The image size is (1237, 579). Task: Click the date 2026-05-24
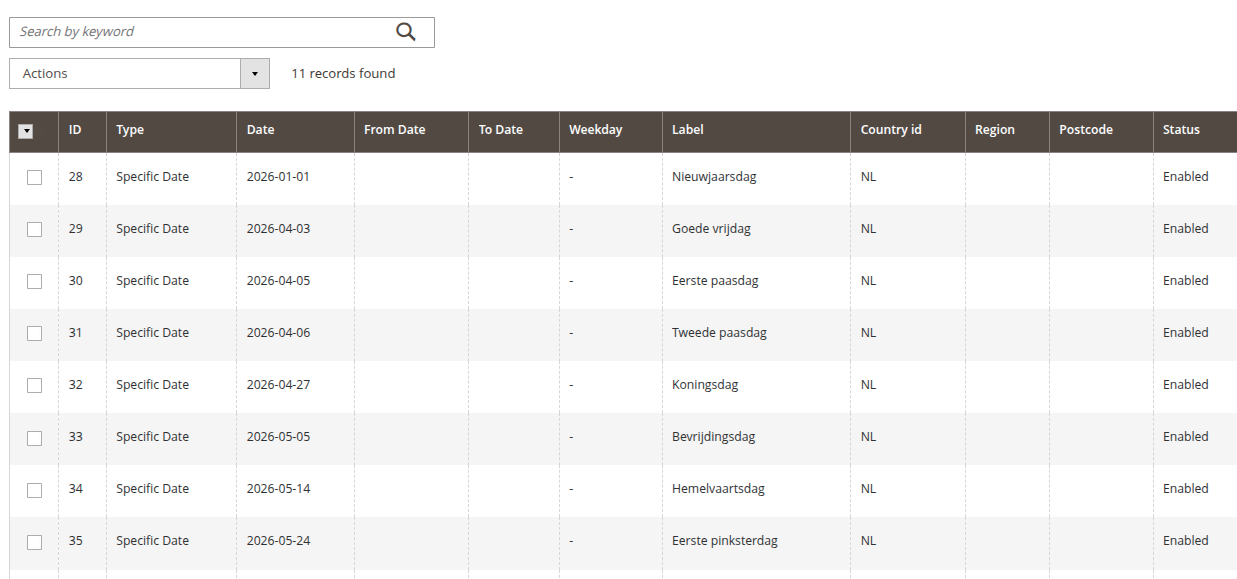click(x=278, y=541)
